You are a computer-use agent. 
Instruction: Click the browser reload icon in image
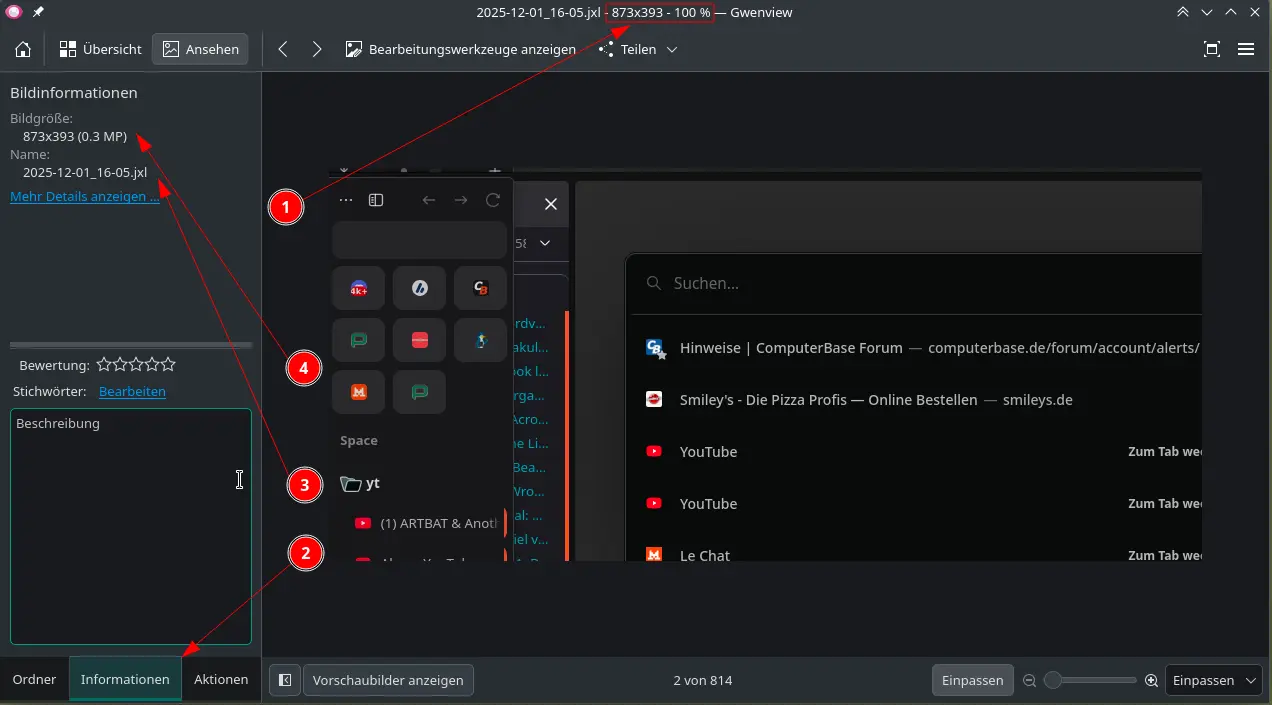pyautogui.click(x=493, y=200)
